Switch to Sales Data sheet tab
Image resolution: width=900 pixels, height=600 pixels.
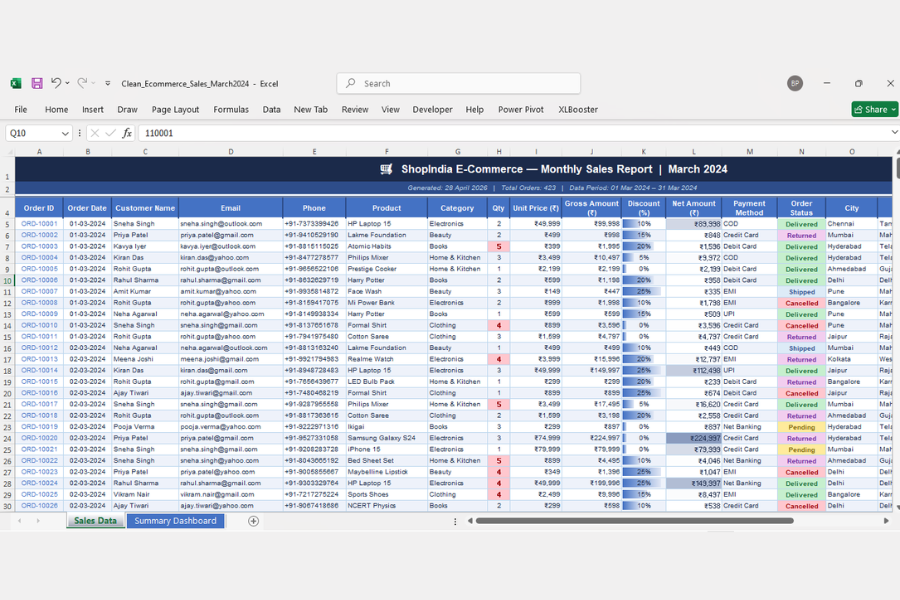pos(95,521)
